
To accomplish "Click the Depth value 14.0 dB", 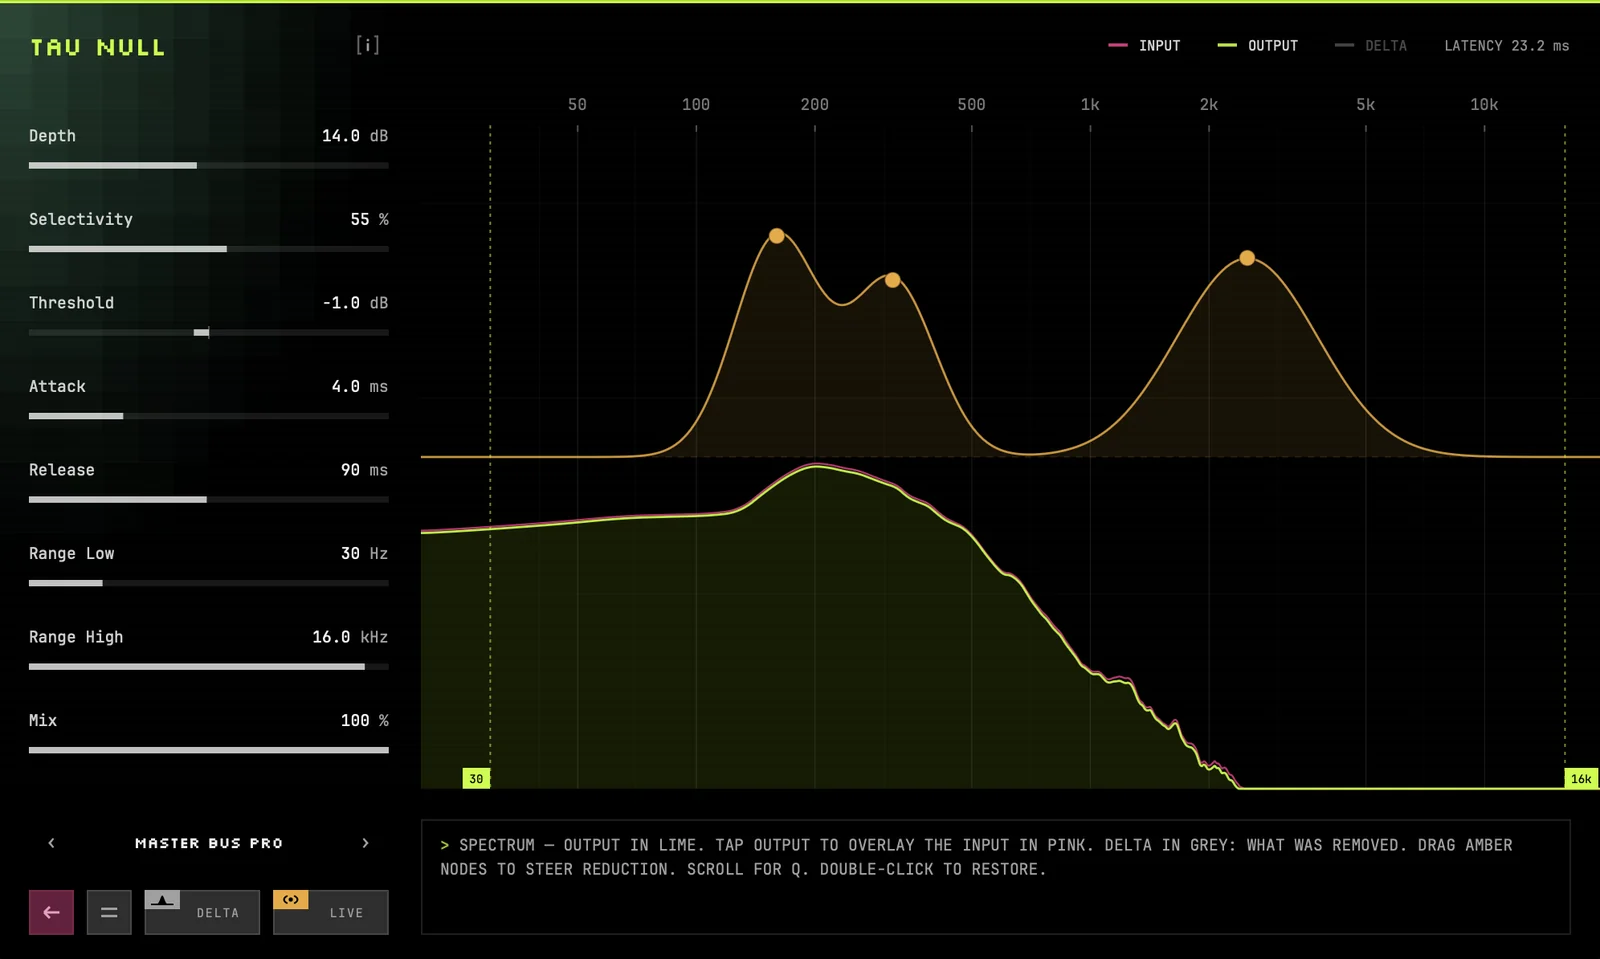I will click(355, 136).
